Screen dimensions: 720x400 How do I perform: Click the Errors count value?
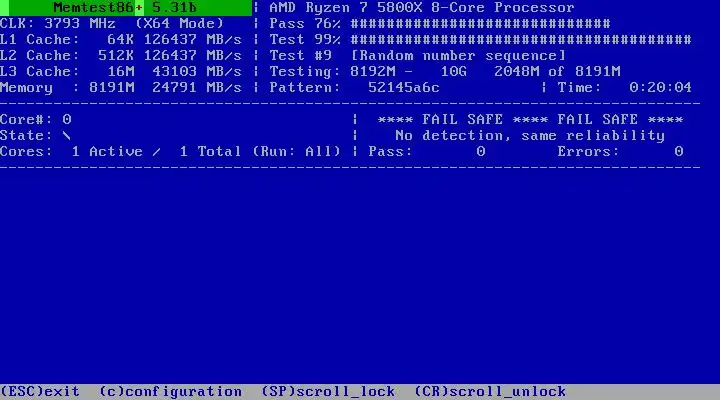[679, 152]
